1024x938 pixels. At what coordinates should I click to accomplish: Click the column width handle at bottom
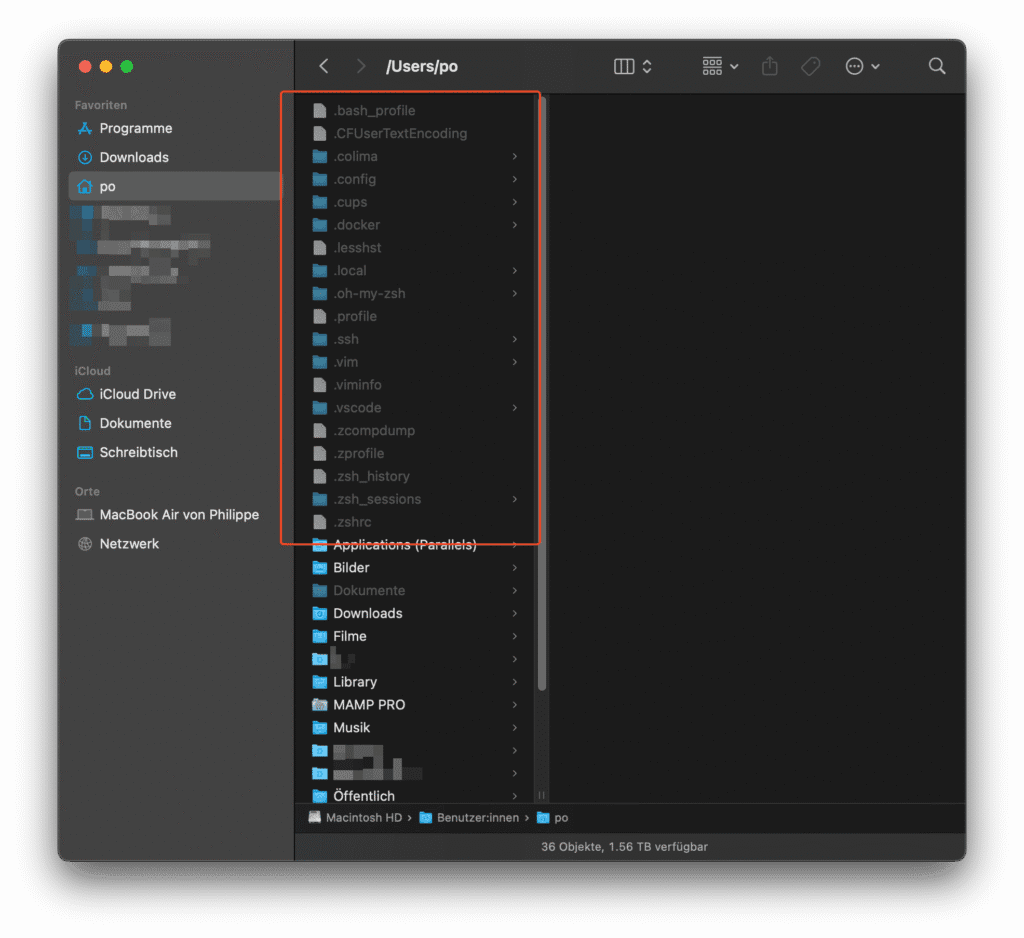click(541, 796)
